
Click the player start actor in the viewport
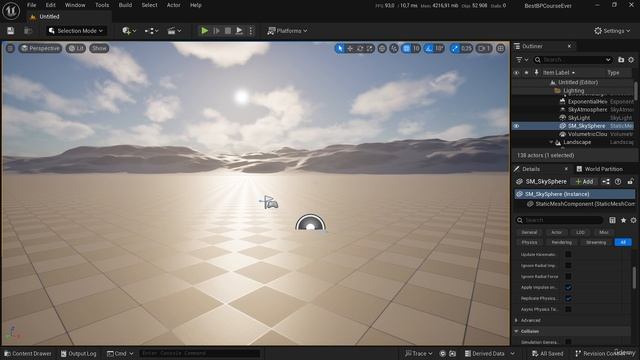point(269,202)
